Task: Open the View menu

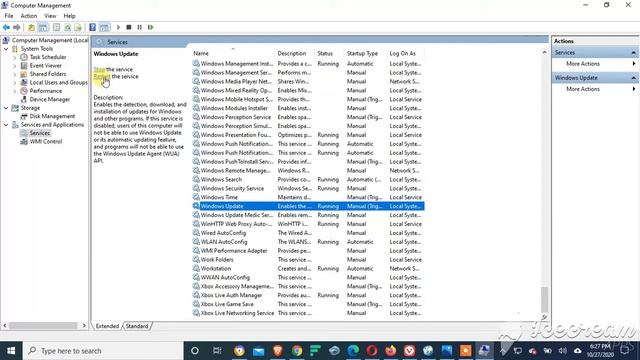Action: 50,16
